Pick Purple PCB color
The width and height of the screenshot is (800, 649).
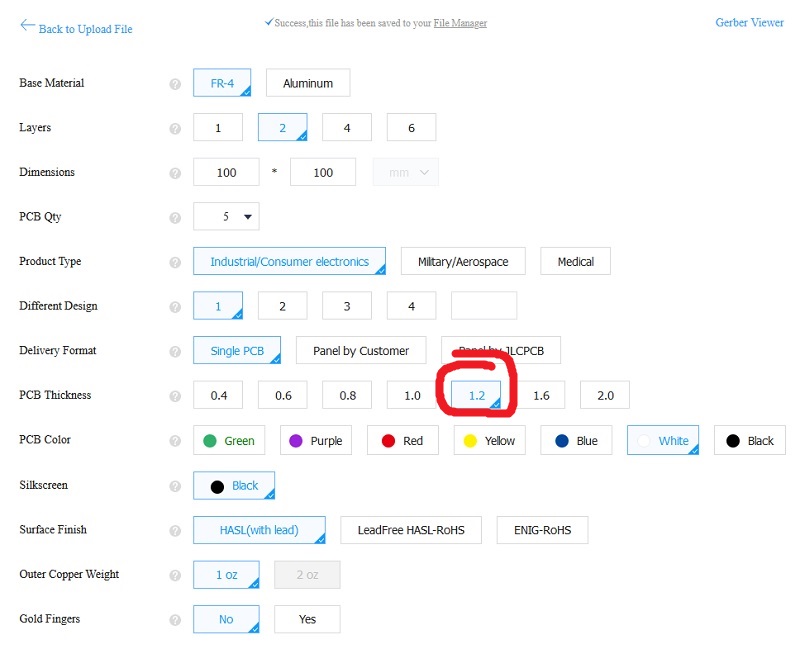coord(316,440)
